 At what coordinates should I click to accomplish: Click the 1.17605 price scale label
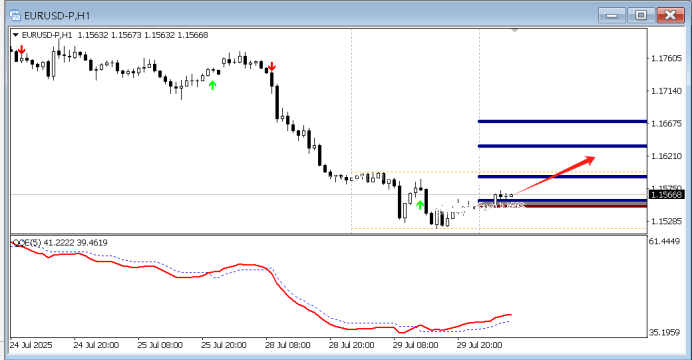pos(666,58)
